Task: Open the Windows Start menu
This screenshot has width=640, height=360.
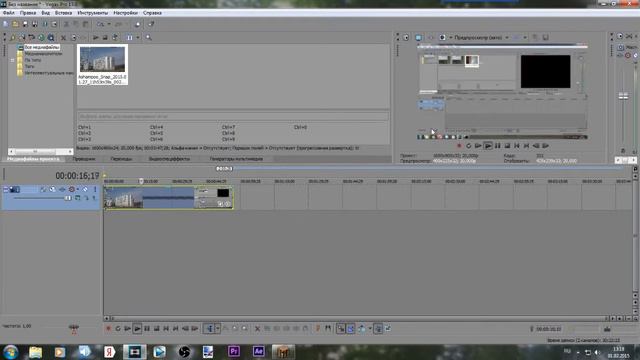Action: coord(10,352)
